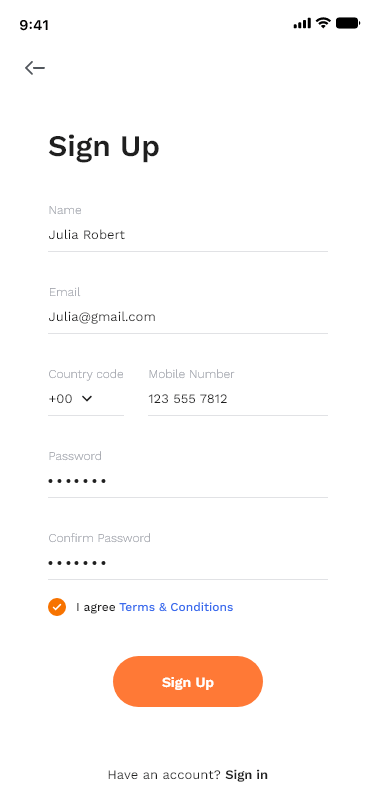Tap the 9:41 clock in status bar
The height and width of the screenshot is (812, 375).
(x=34, y=25)
